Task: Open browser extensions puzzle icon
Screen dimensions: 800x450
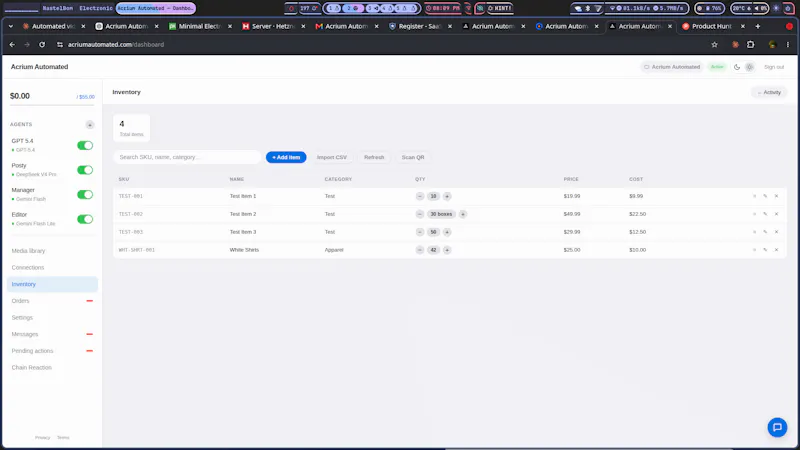Action: click(x=751, y=44)
